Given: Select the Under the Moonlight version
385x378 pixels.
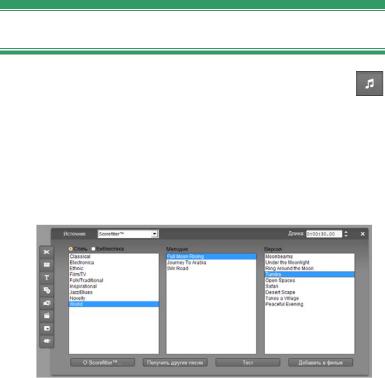Looking at the screenshot, I should (x=309, y=262).
